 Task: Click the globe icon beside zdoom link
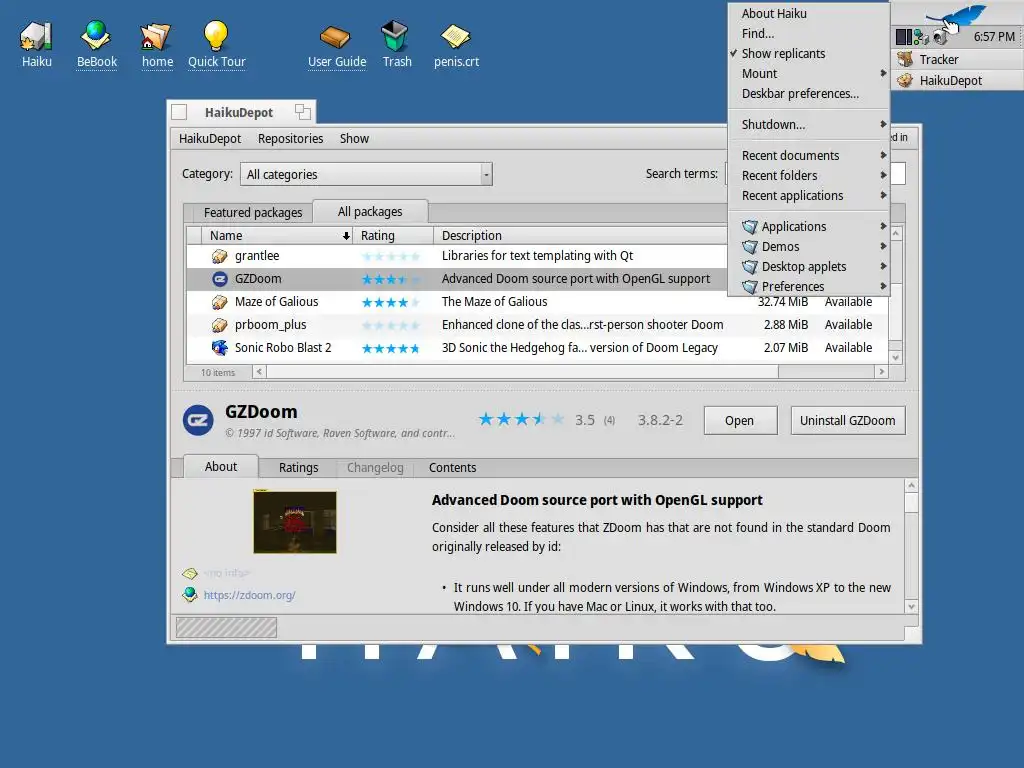click(190, 595)
